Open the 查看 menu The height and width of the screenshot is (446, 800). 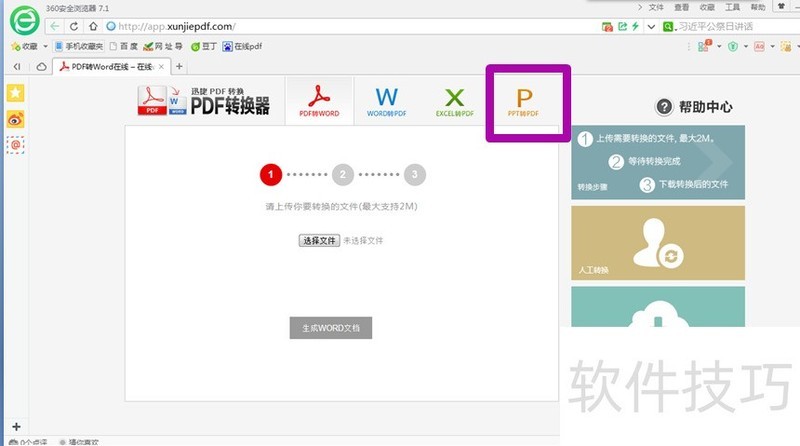coord(681,7)
